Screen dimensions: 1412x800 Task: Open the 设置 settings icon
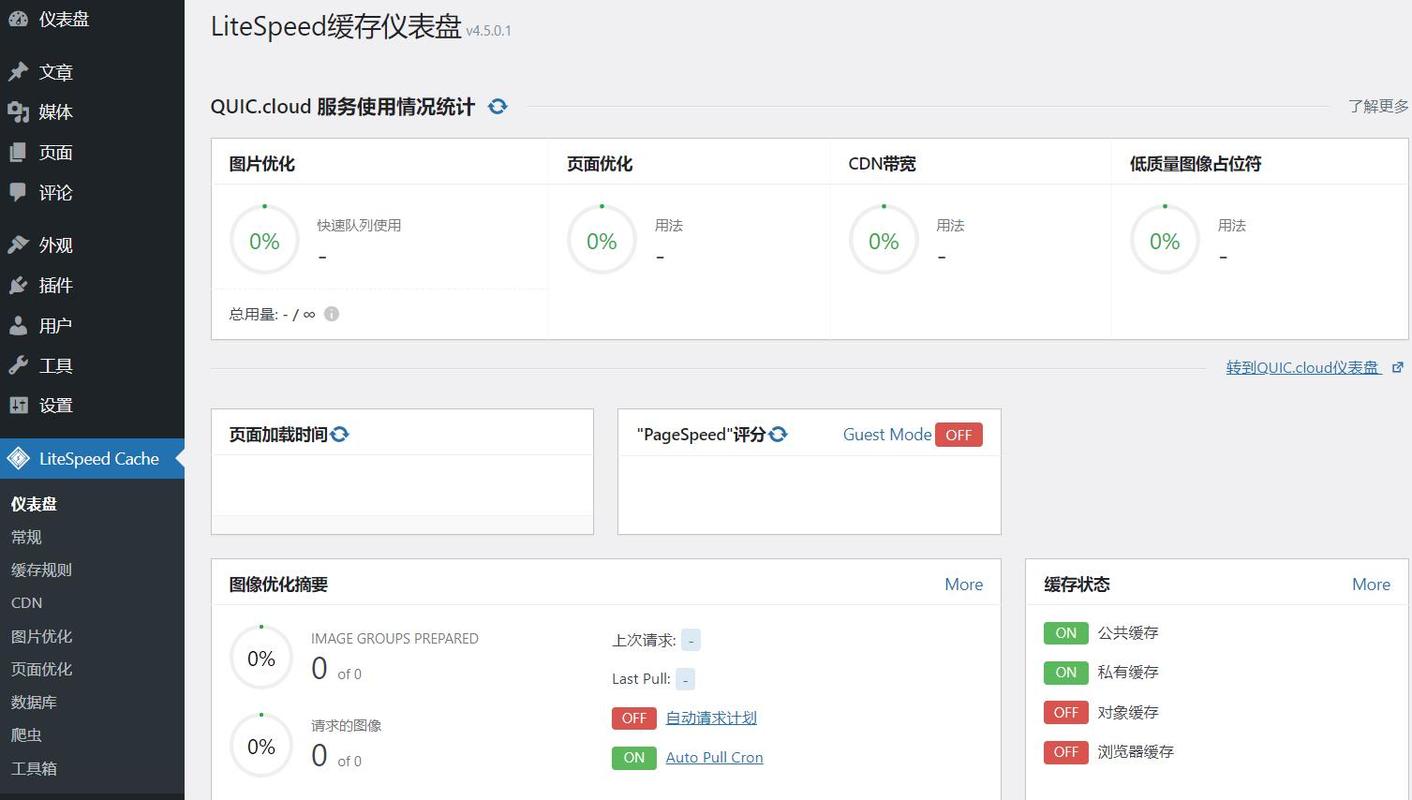point(17,405)
